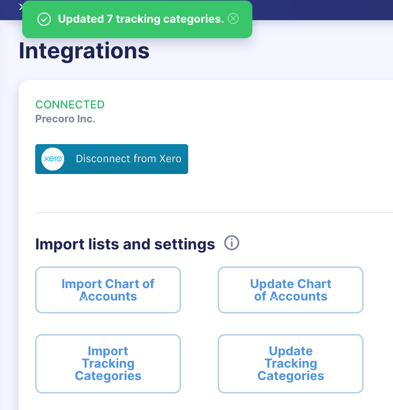The height and width of the screenshot is (410, 393).
Task: Click the dark navy header bar
Action: (x=323, y=9)
